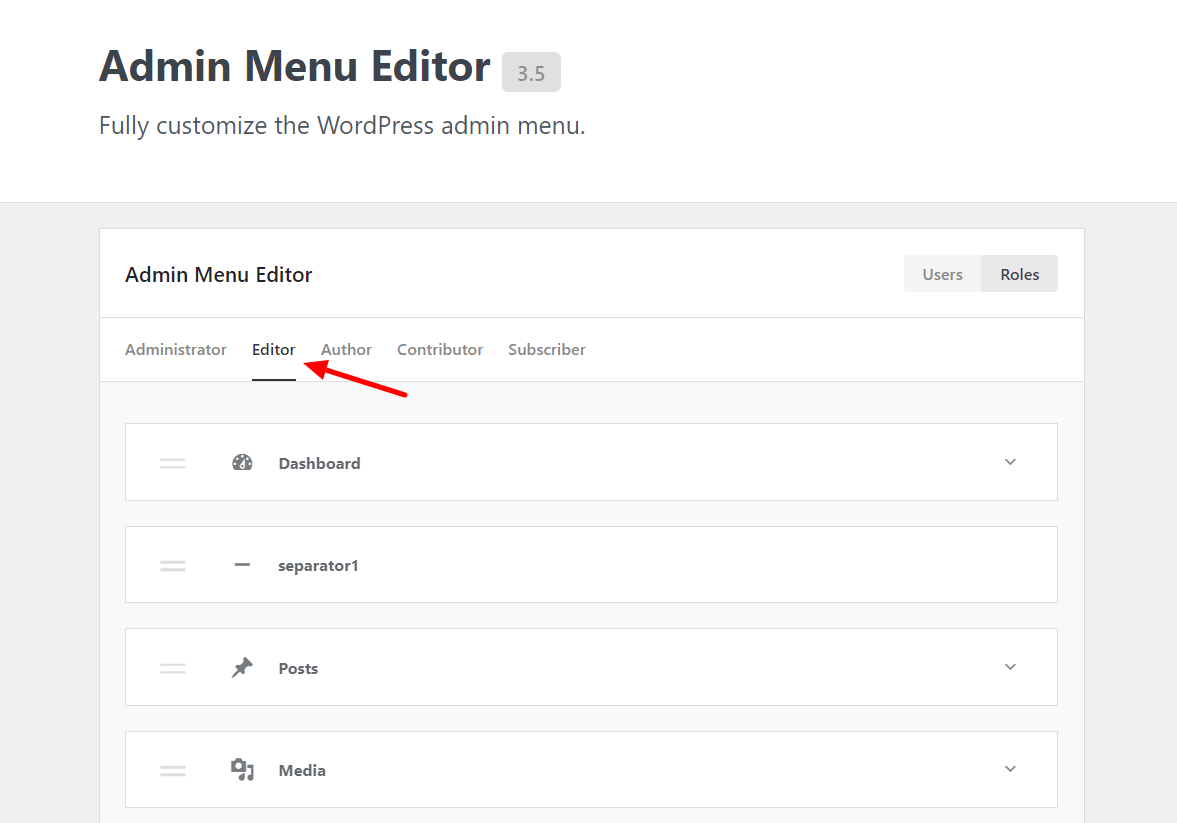Expand the Media menu item chevron
1177x823 pixels.
[x=1010, y=769]
